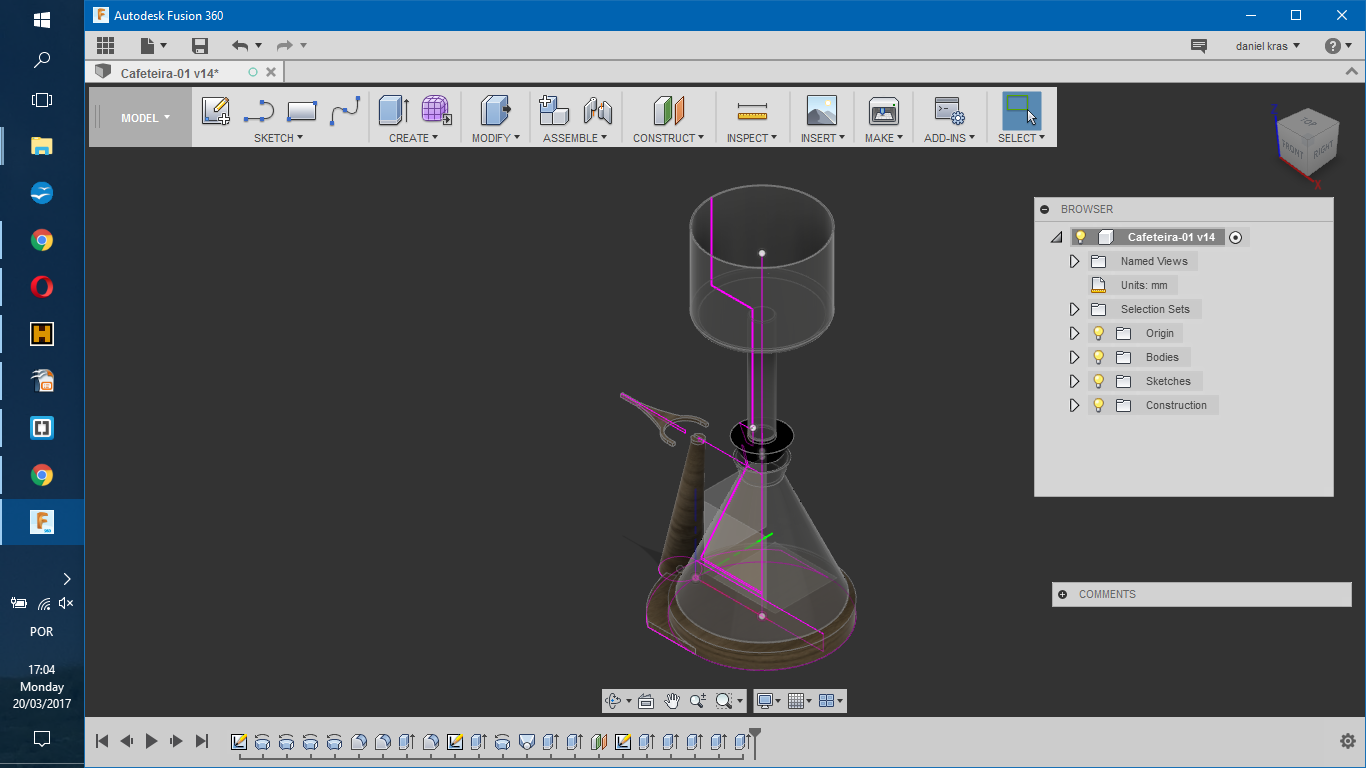This screenshot has height=768, width=1366.
Task: Click the Look At navigation icon
Action: pyautogui.click(x=646, y=701)
